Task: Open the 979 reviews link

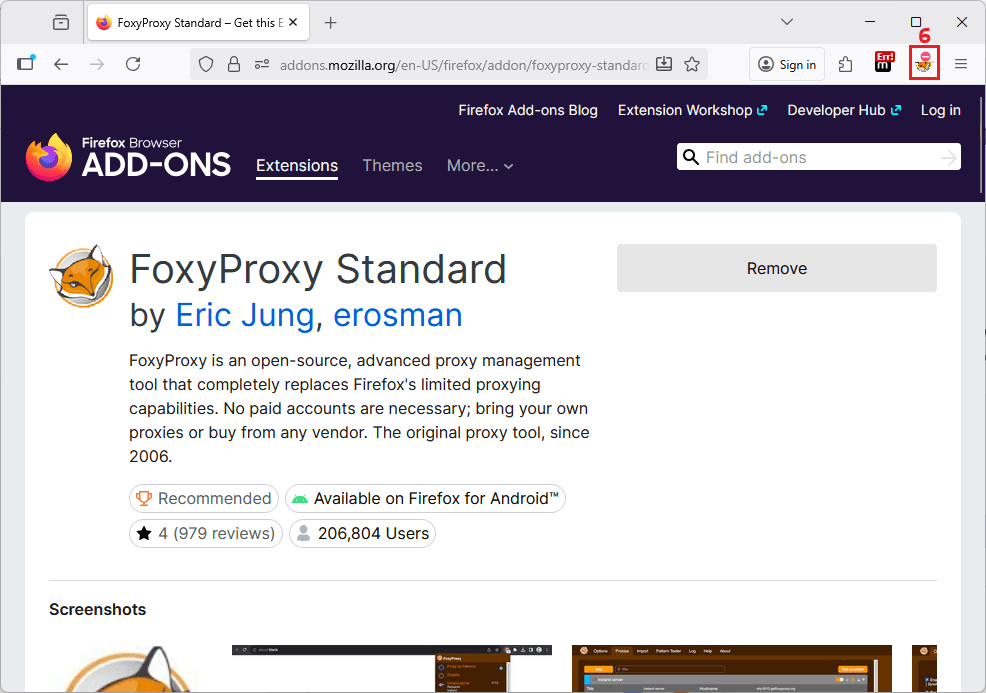Action: point(224,533)
